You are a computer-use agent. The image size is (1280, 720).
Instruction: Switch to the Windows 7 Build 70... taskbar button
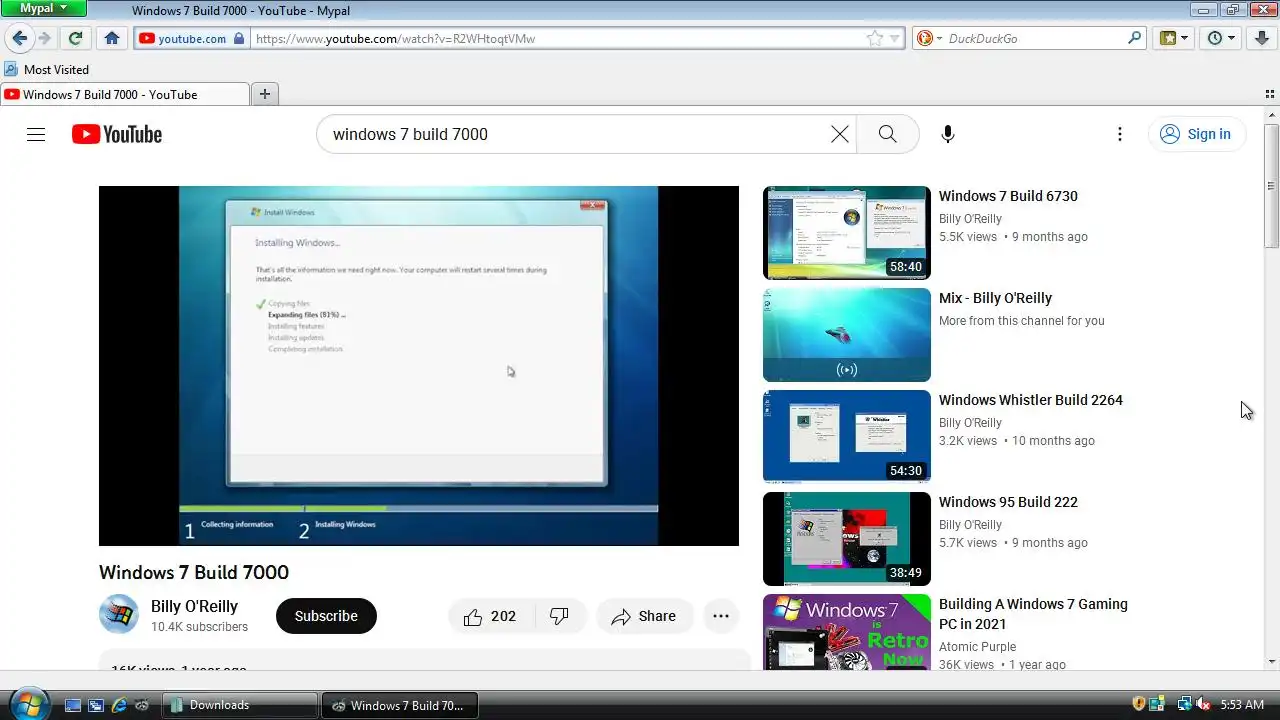pyautogui.click(x=400, y=705)
